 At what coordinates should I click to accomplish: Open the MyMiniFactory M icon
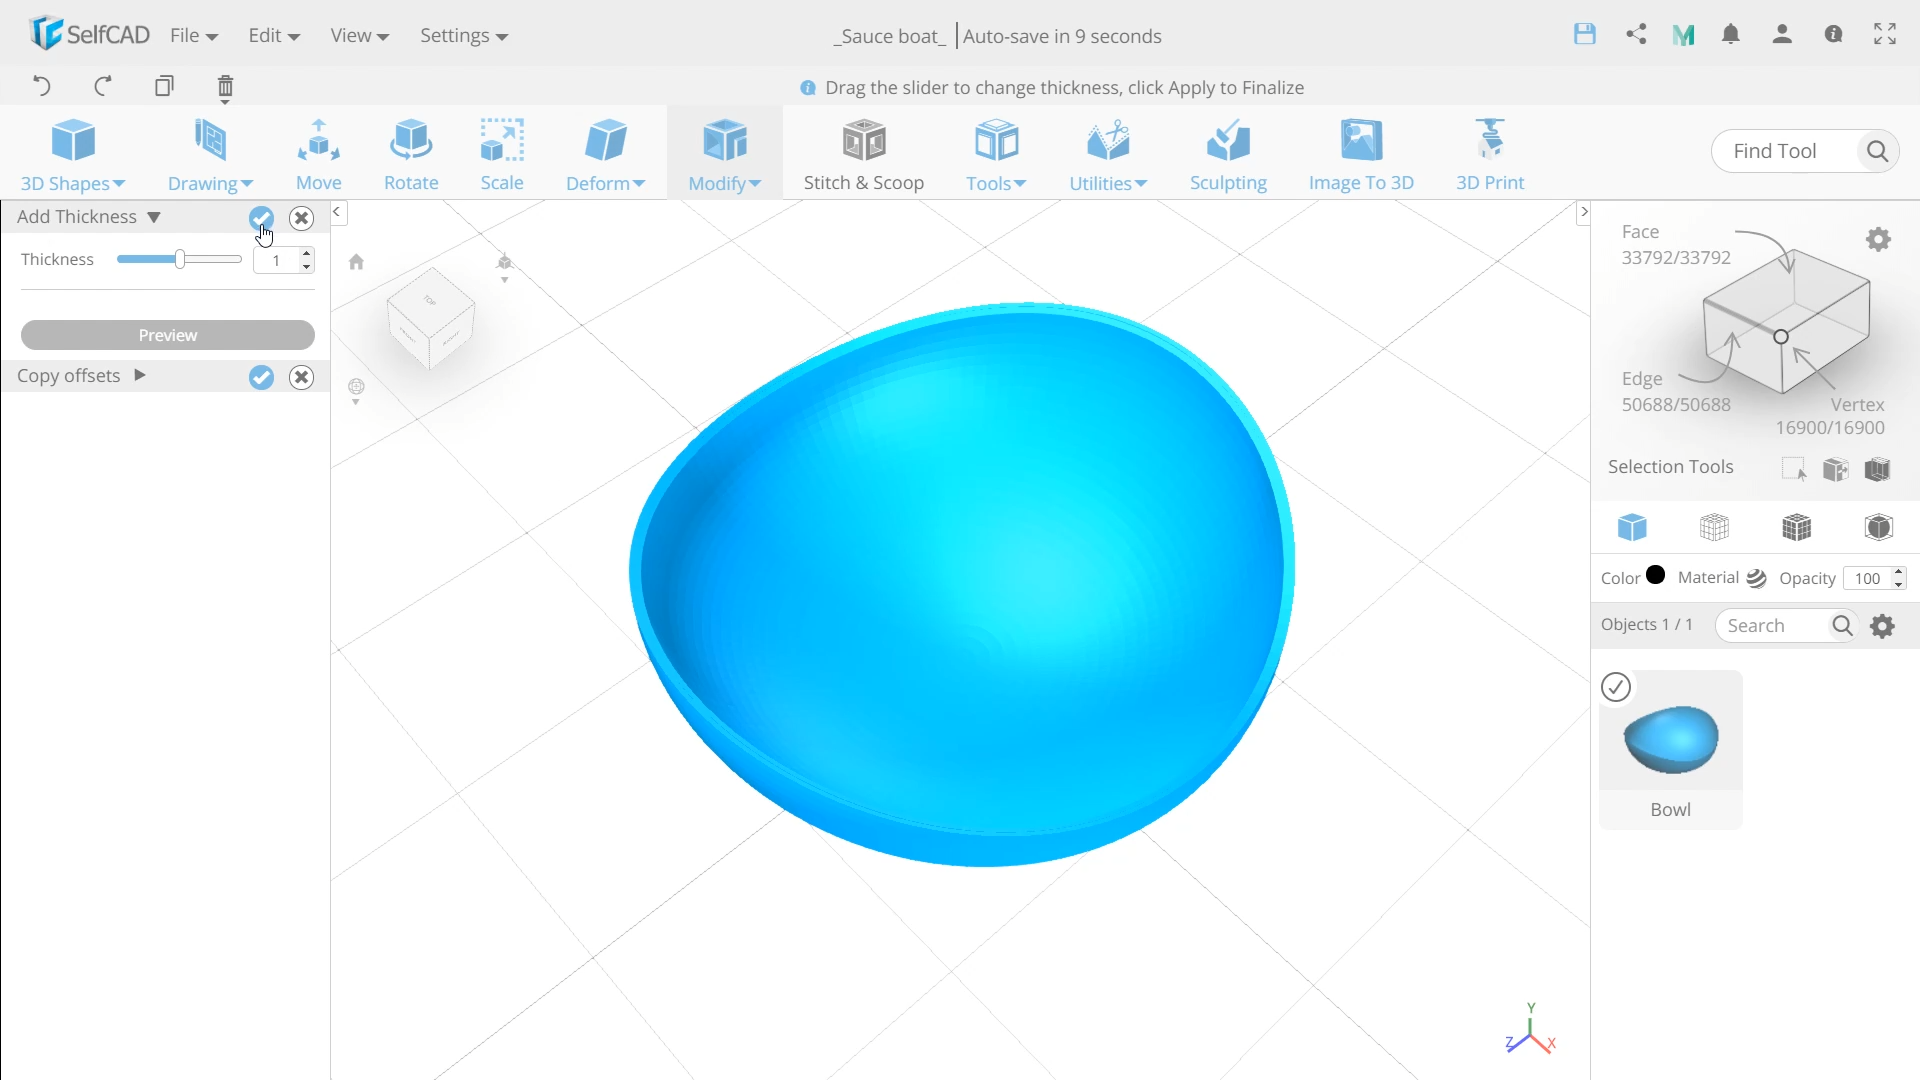pos(1684,35)
